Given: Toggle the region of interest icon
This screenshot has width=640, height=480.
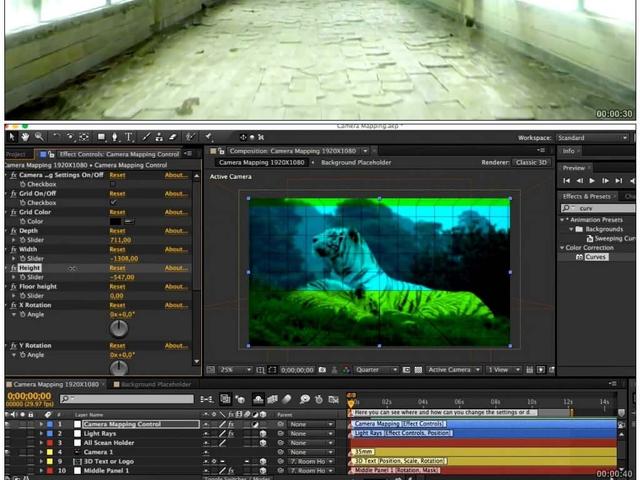Looking at the screenshot, I should 406,370.
